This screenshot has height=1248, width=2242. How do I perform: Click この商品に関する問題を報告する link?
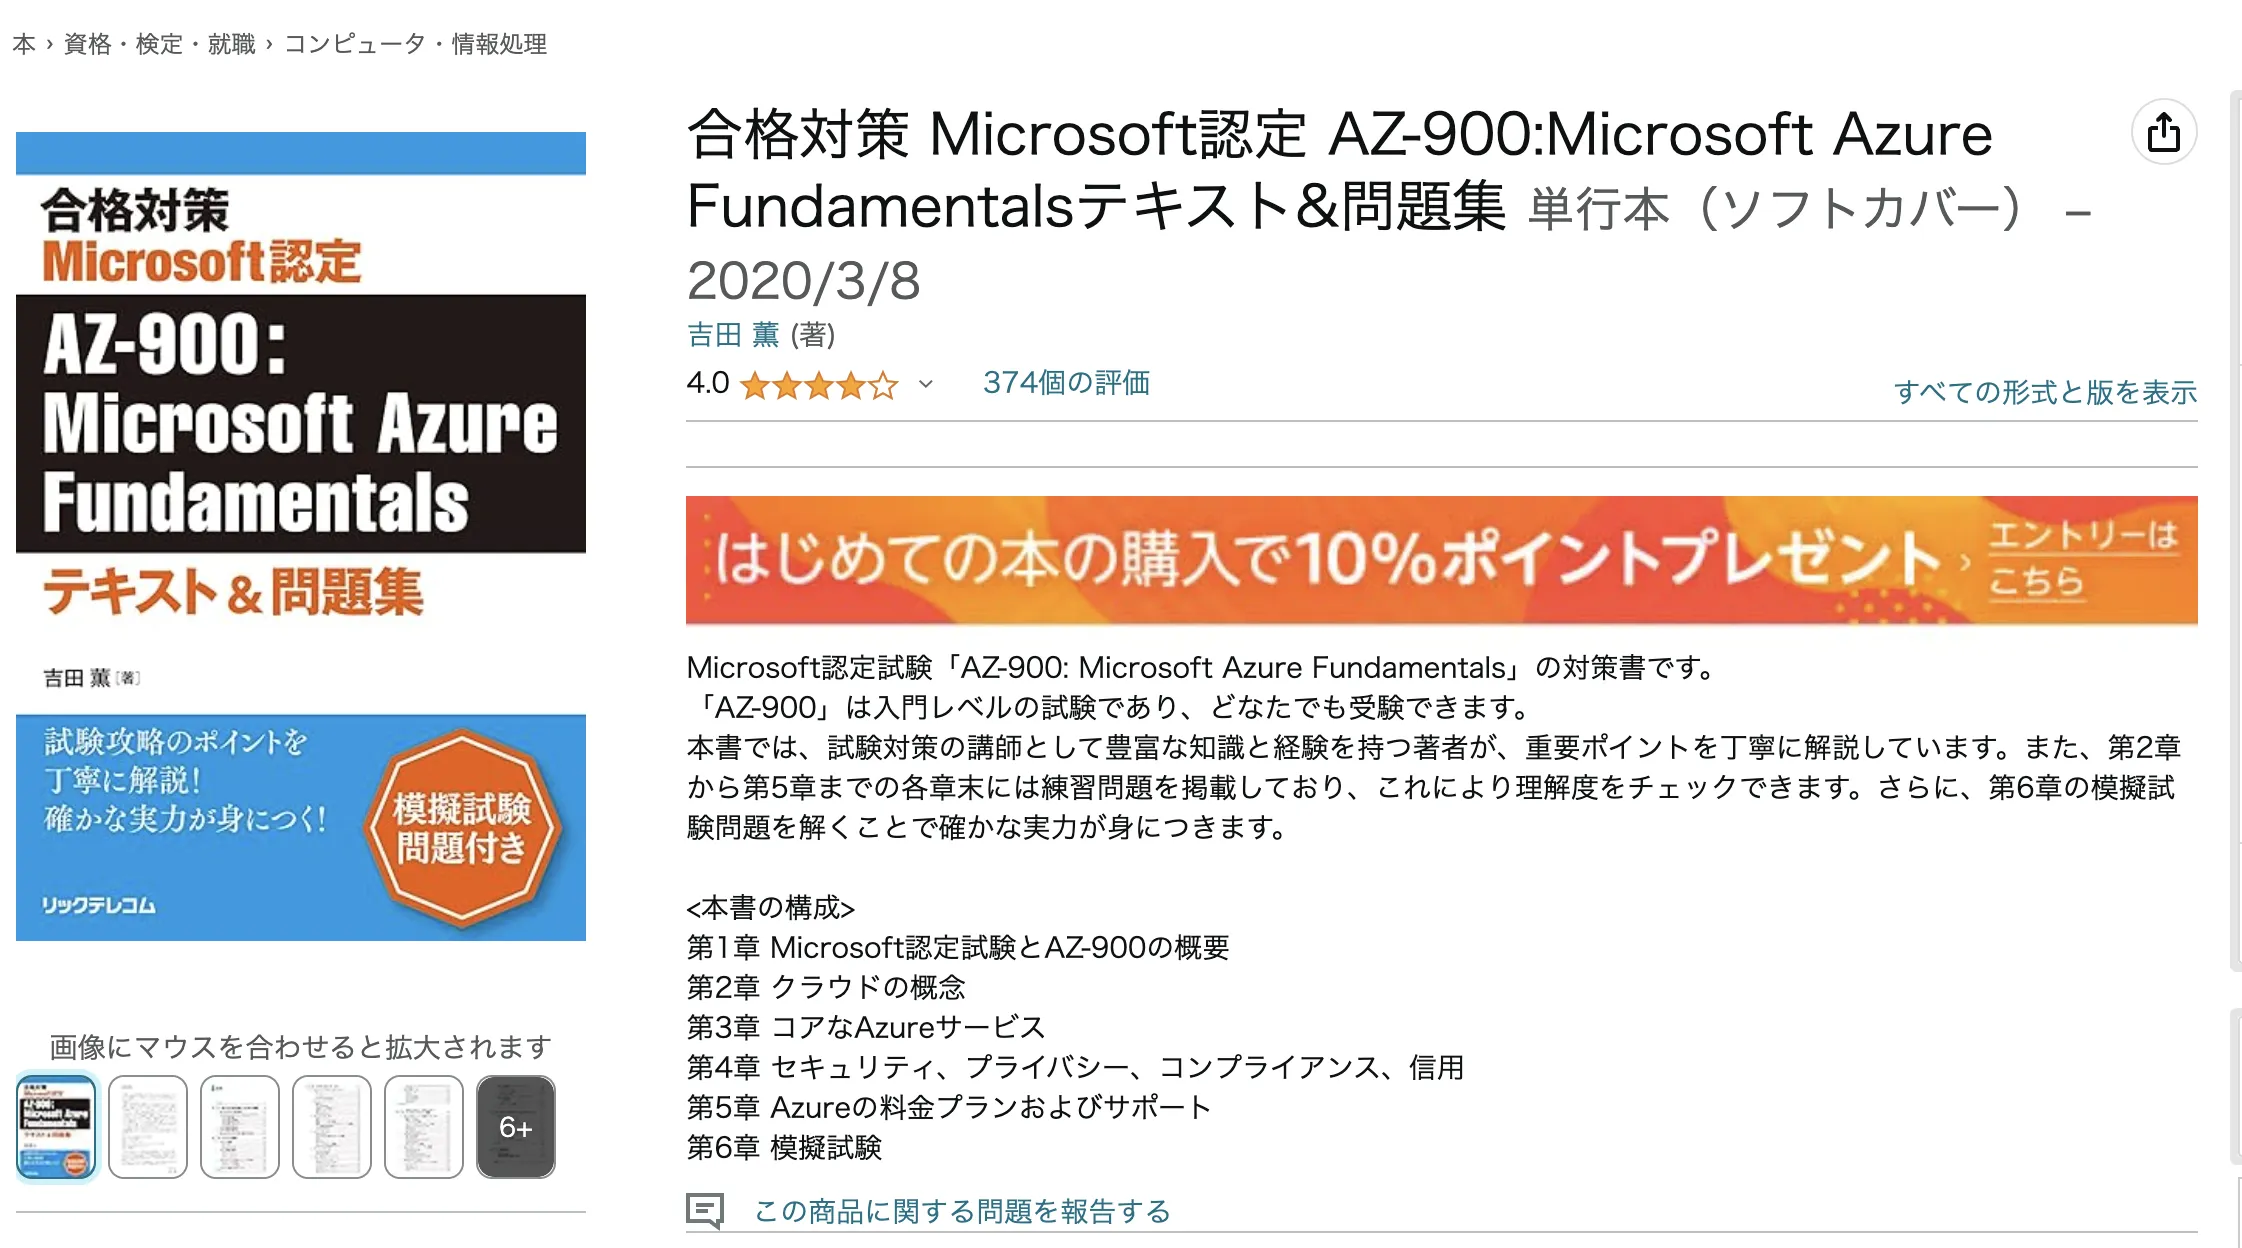(962, 1212)
